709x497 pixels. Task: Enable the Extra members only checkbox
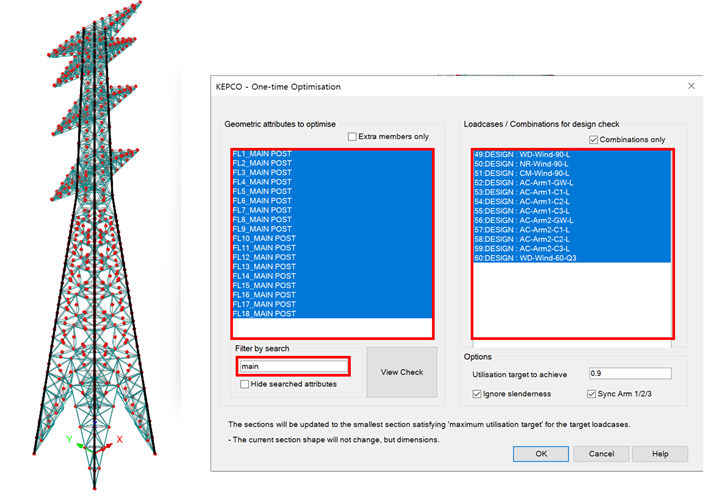point(352,137)
